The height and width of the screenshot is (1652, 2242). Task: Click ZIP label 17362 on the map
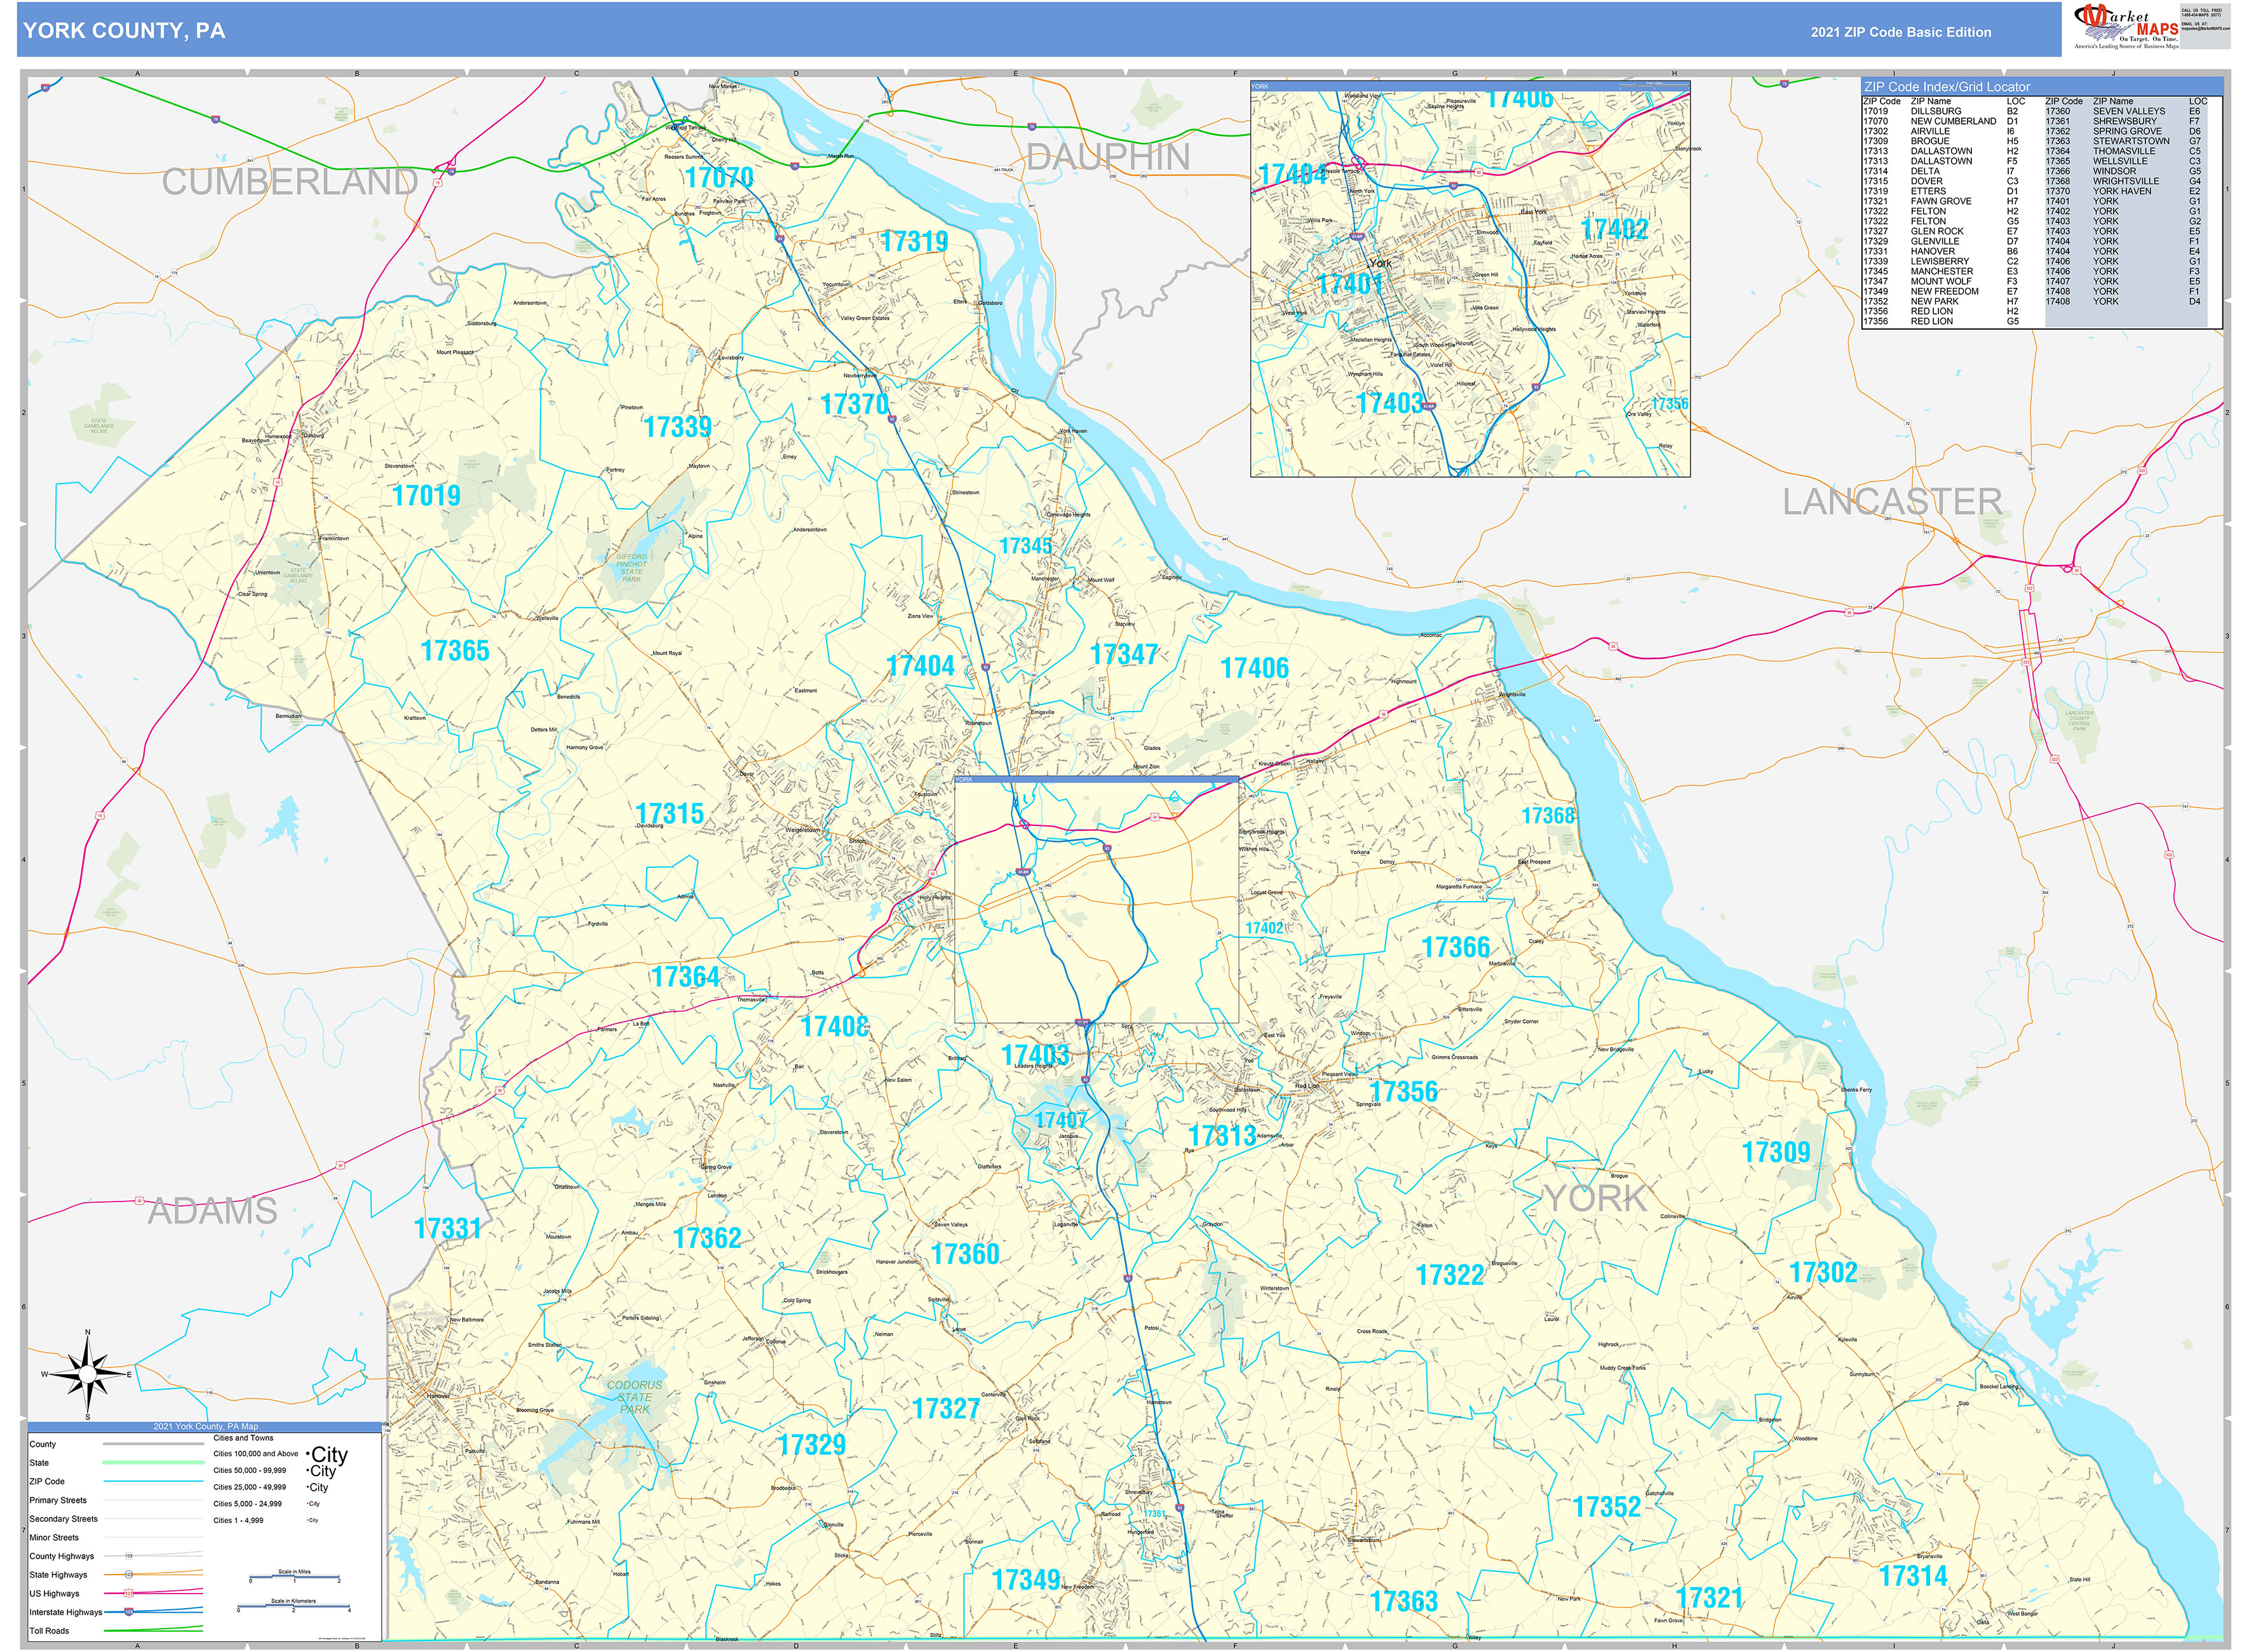point(707,1238)
